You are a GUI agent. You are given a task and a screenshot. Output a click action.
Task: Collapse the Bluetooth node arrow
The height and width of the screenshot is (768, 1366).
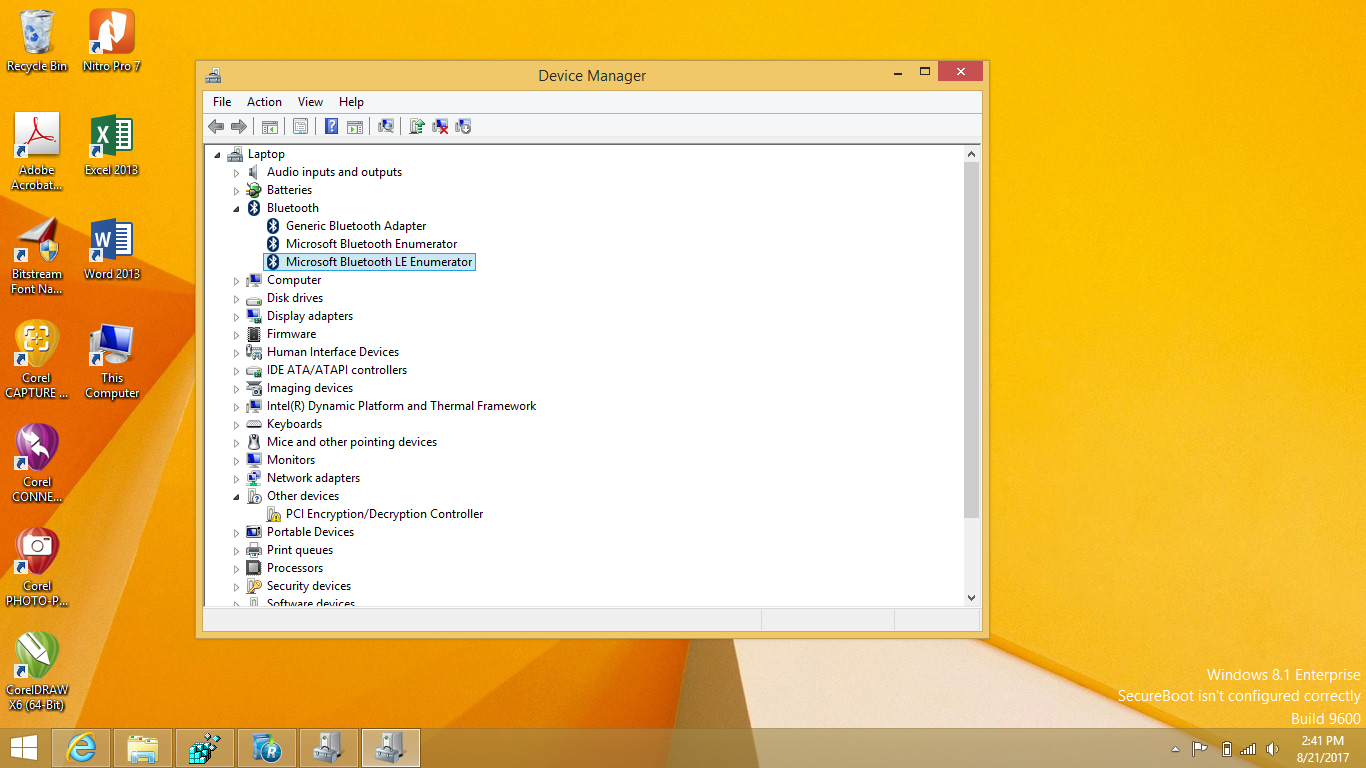pos(237,208)
